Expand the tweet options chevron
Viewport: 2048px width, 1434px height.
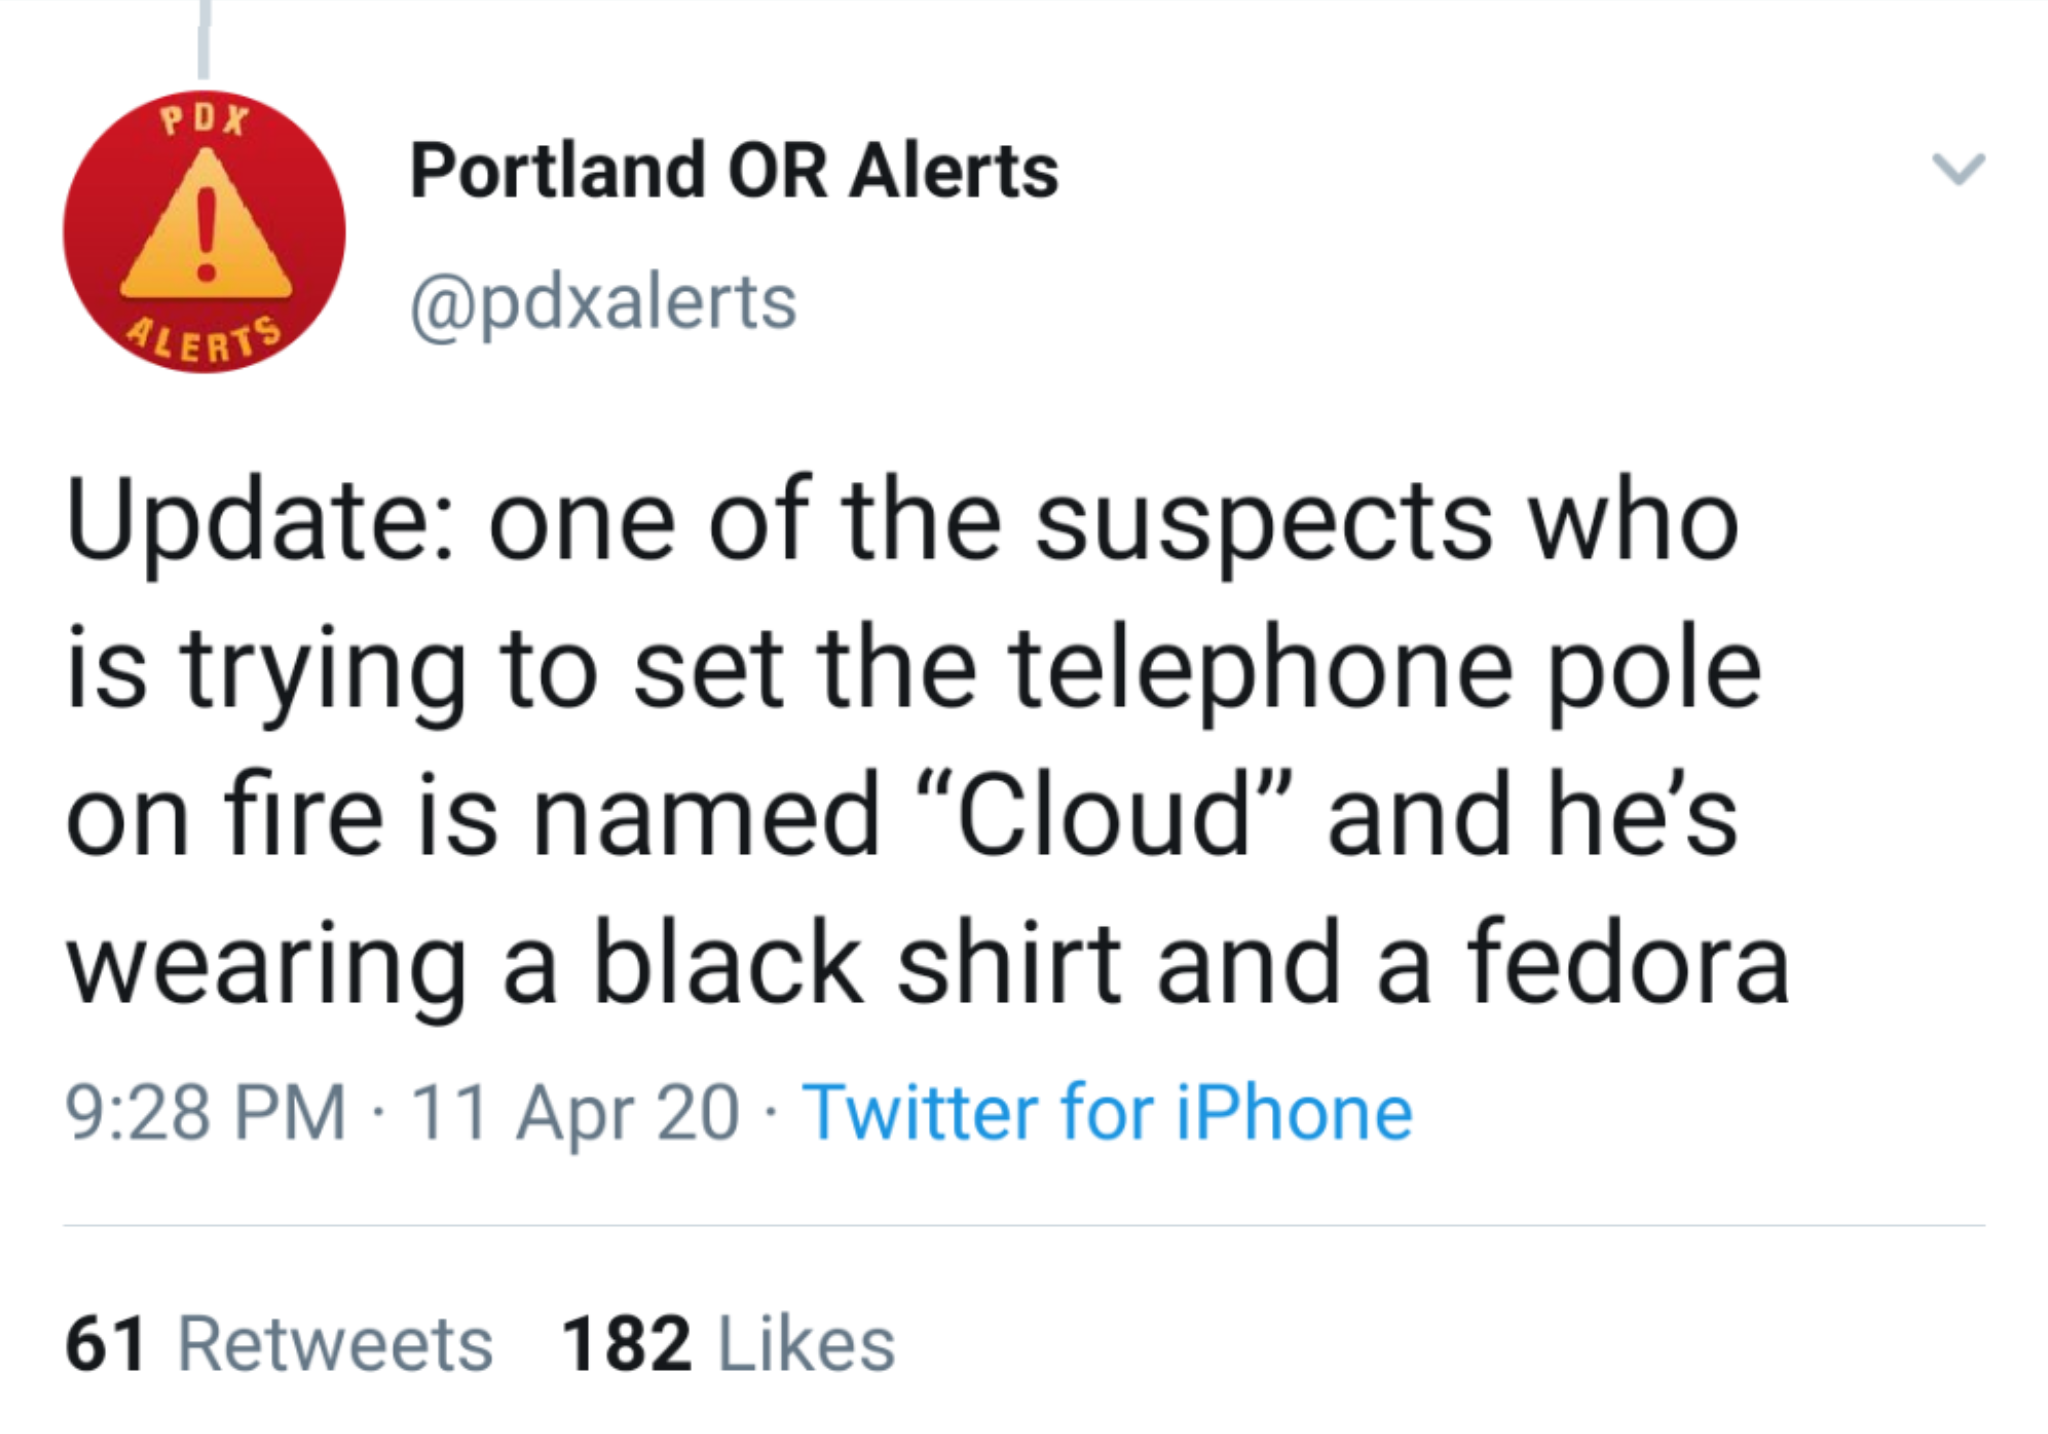coord(1957,169)
